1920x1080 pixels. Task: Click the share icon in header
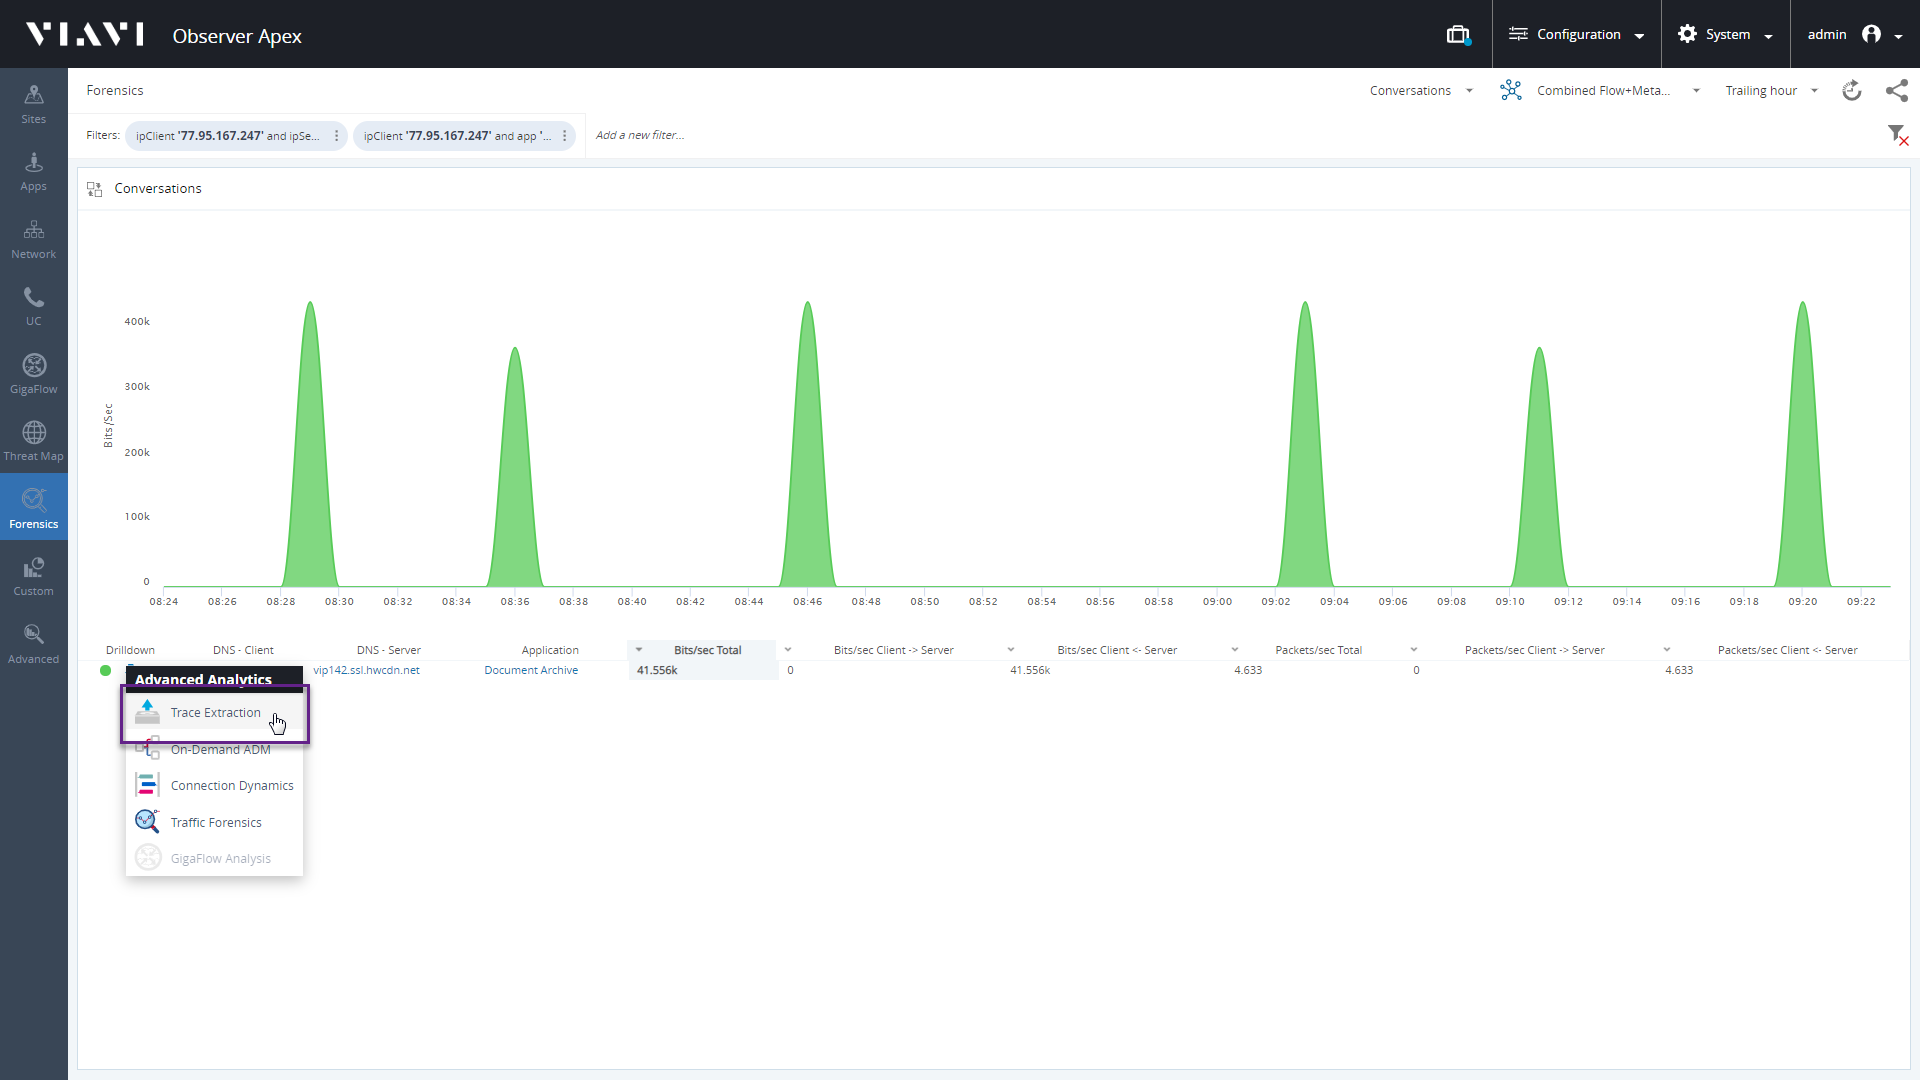(x=1896, y=91)
